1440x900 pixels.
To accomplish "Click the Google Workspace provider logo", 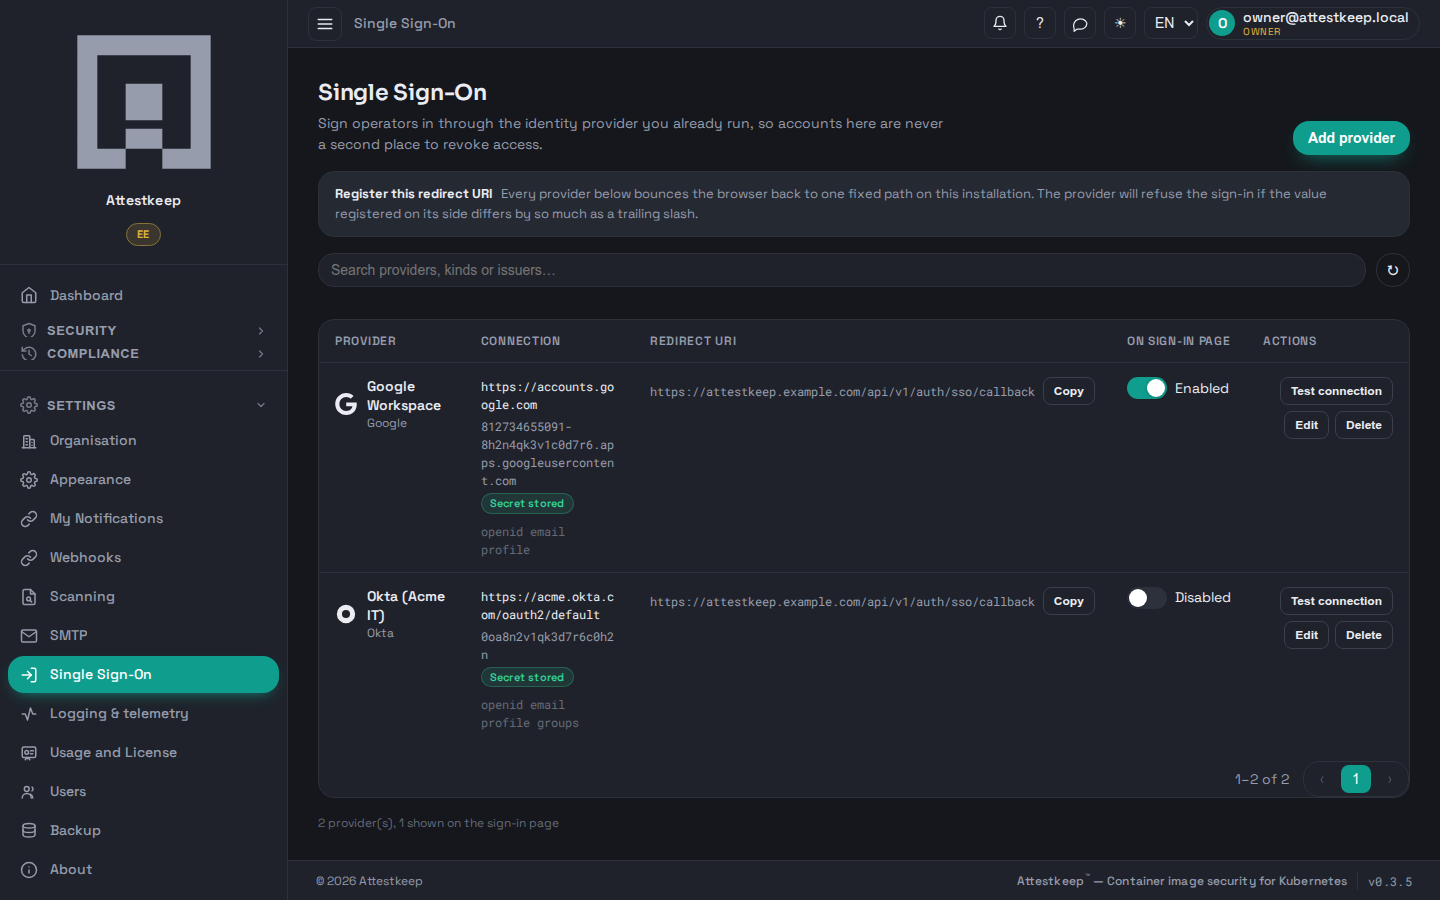I will pyautogui.click(x=346, y=404).
